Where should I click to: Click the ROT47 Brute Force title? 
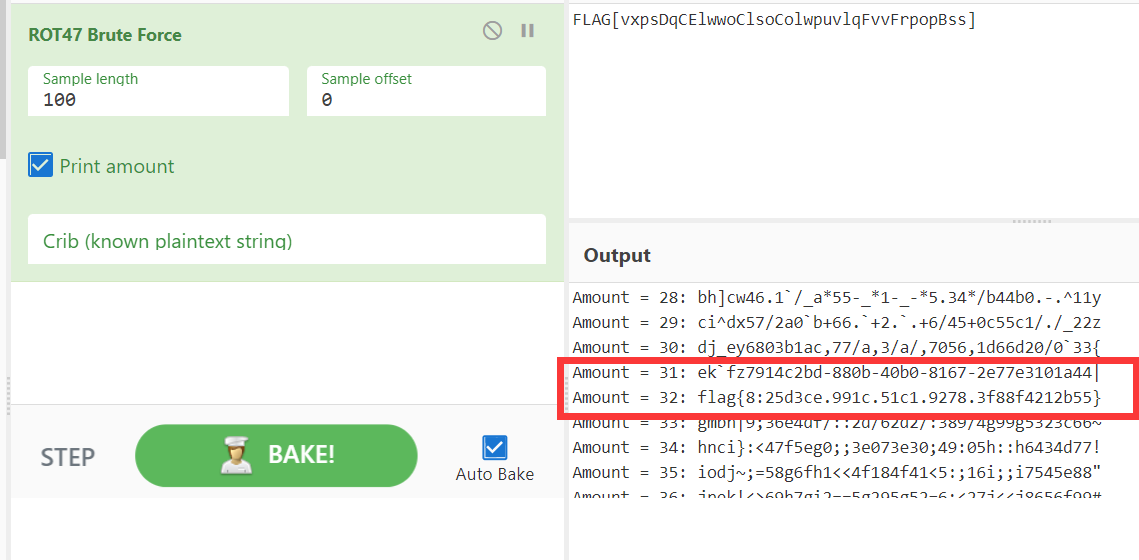click(105, 35)
